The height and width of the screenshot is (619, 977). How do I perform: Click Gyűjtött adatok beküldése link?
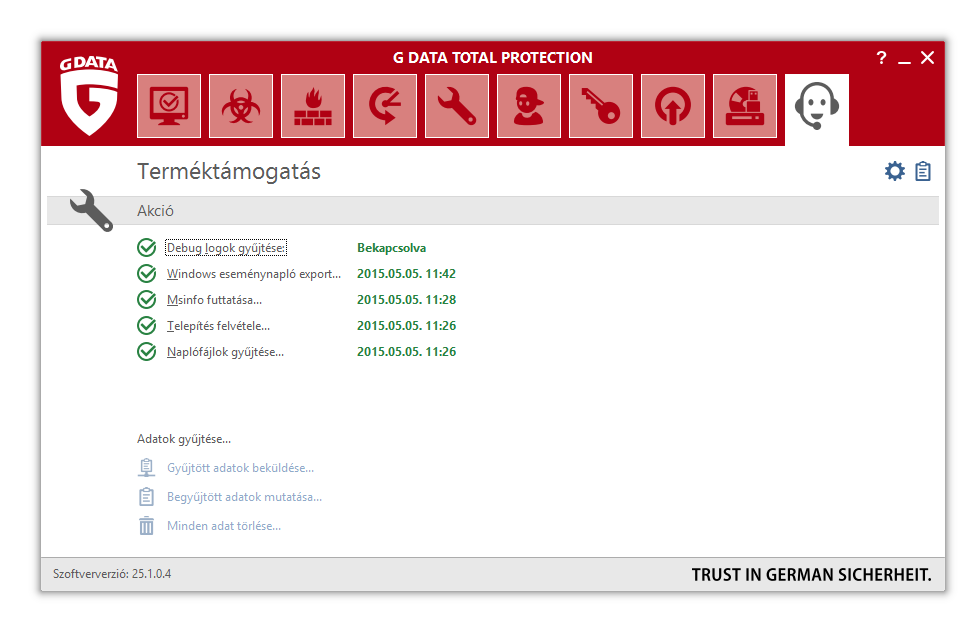(x=241, y=468)
